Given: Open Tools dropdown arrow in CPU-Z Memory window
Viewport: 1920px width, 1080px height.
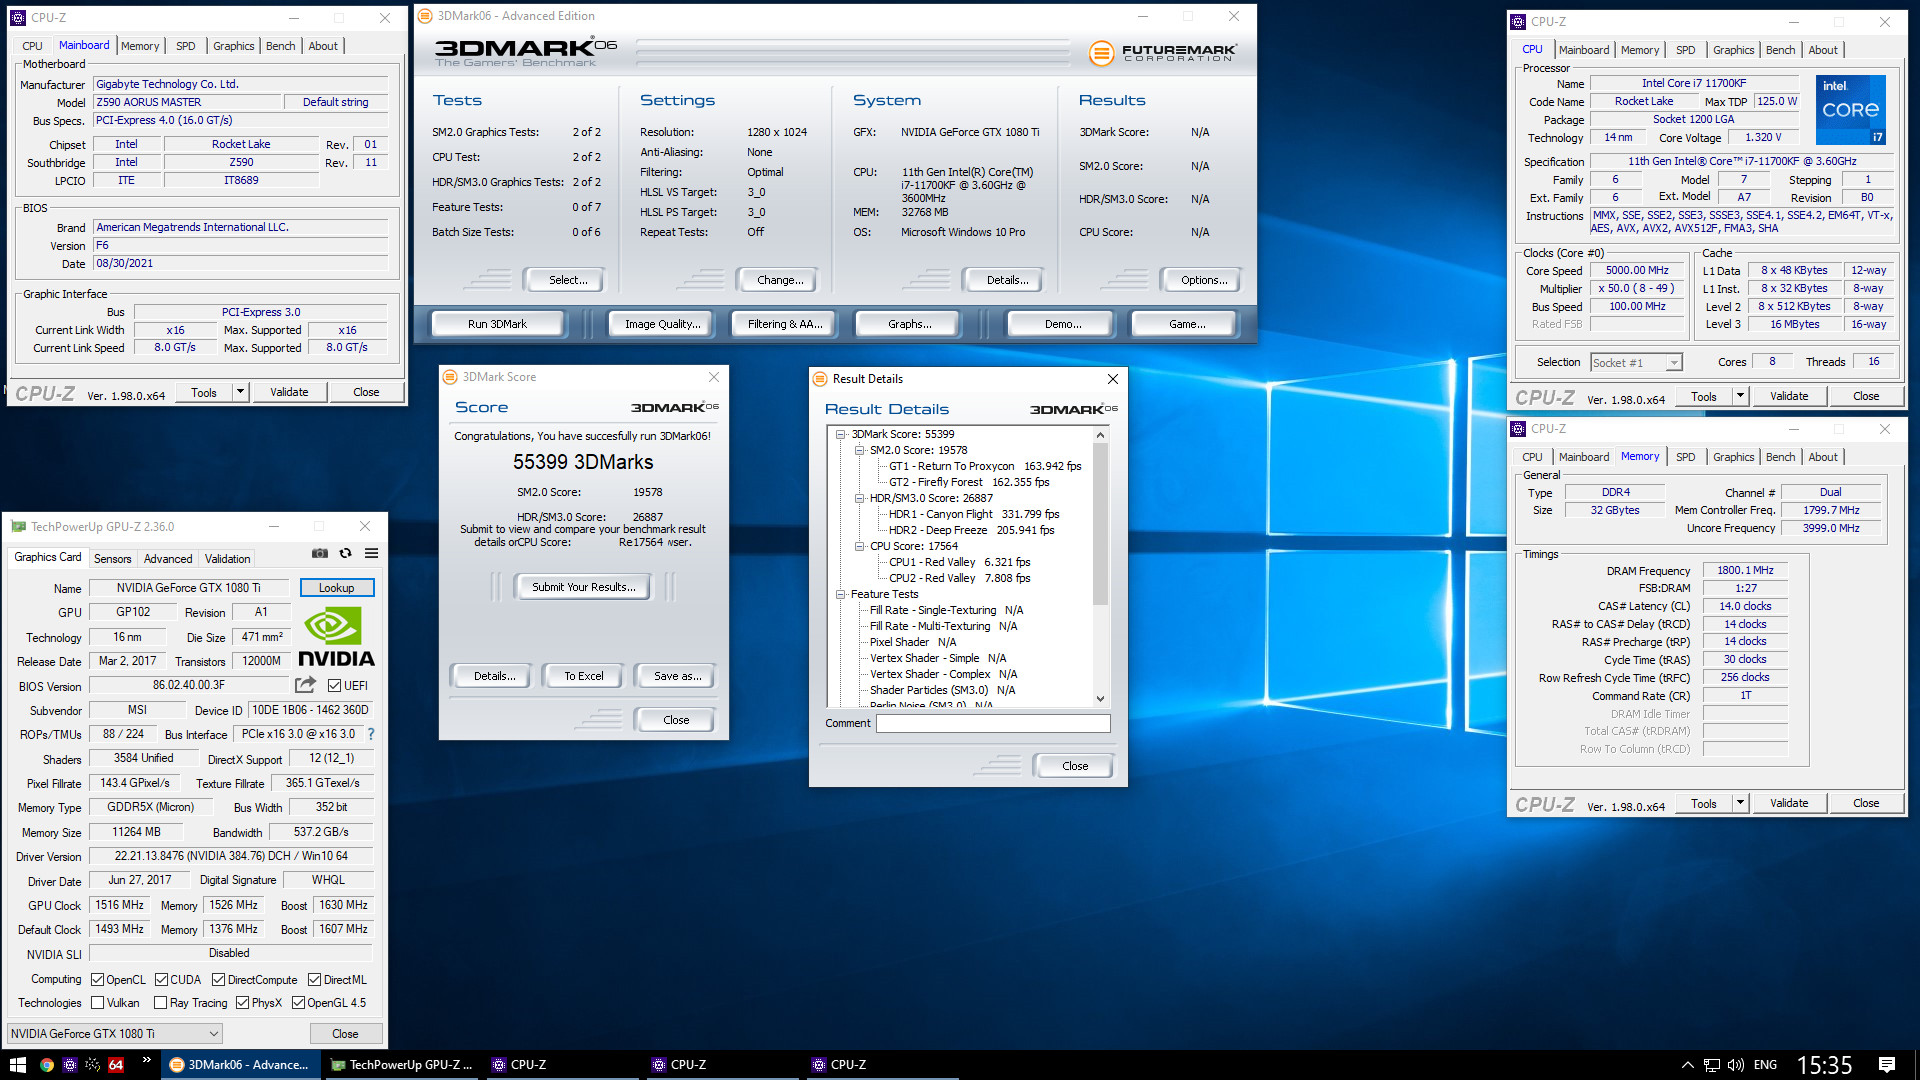Looking at the screenshot, I should [1740, 803].
